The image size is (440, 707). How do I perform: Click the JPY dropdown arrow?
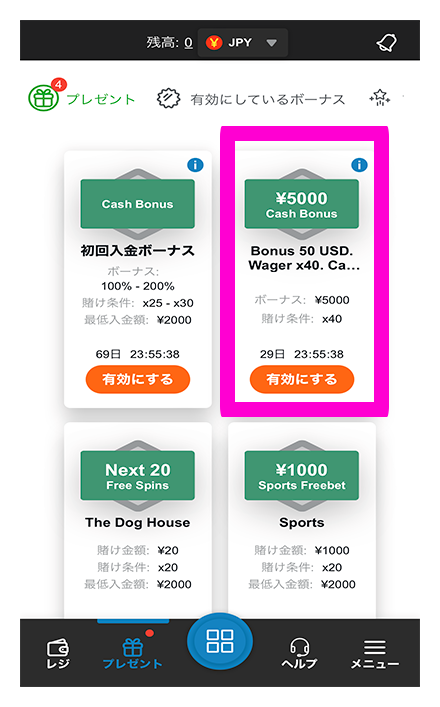pos(271,43)
